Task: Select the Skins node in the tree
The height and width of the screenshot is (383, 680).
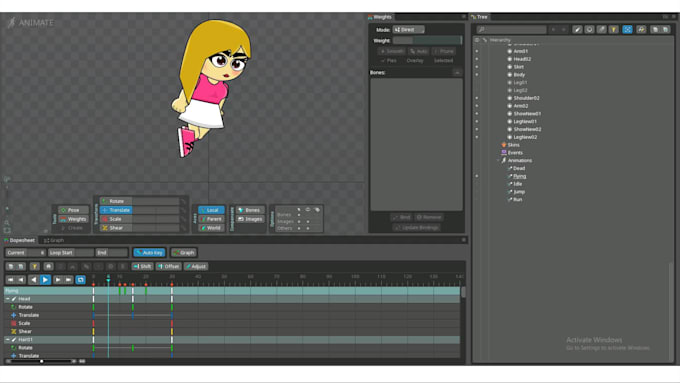Action: (513, 145)
